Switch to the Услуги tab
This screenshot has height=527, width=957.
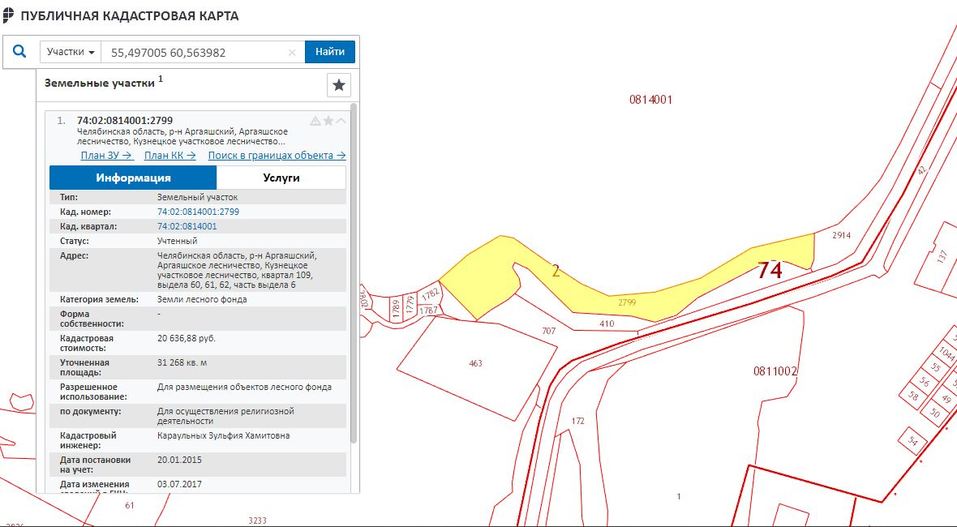point(281,178)
